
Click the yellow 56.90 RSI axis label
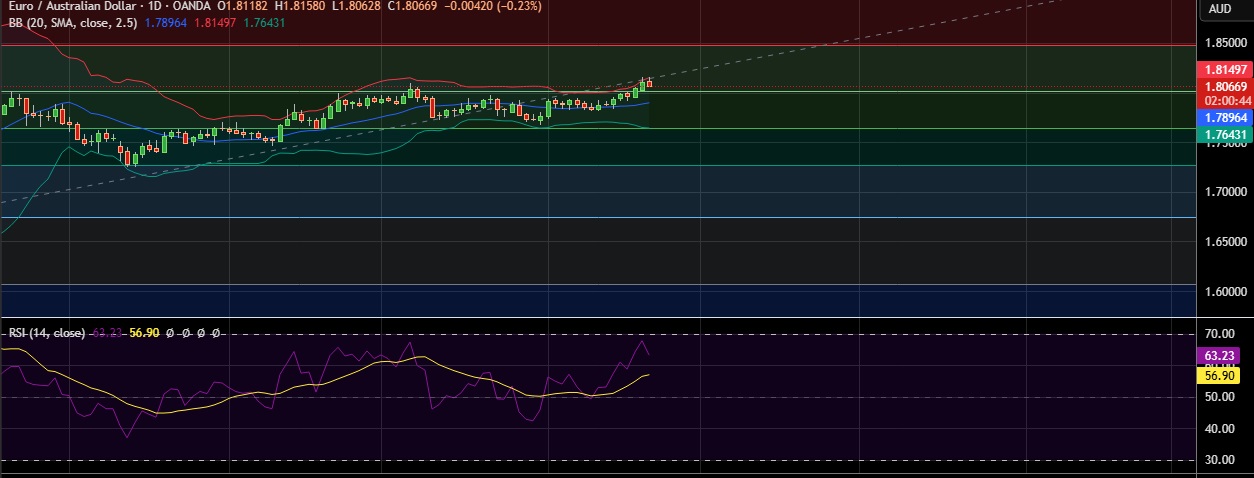pos(1219,375)
